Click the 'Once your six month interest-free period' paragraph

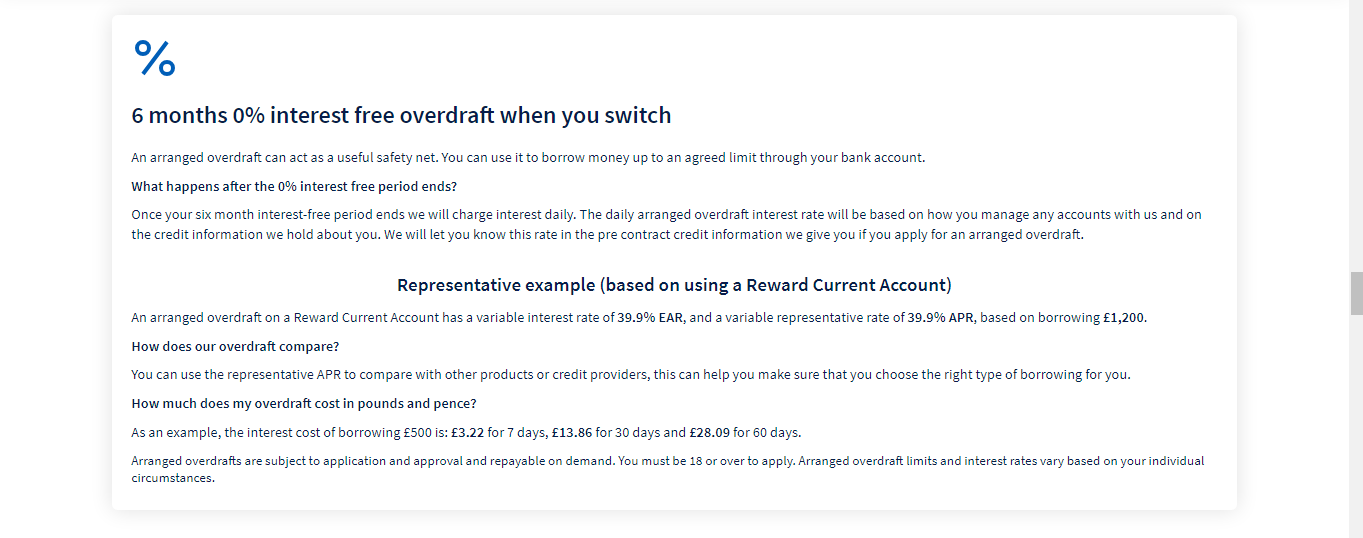(666, 225)
